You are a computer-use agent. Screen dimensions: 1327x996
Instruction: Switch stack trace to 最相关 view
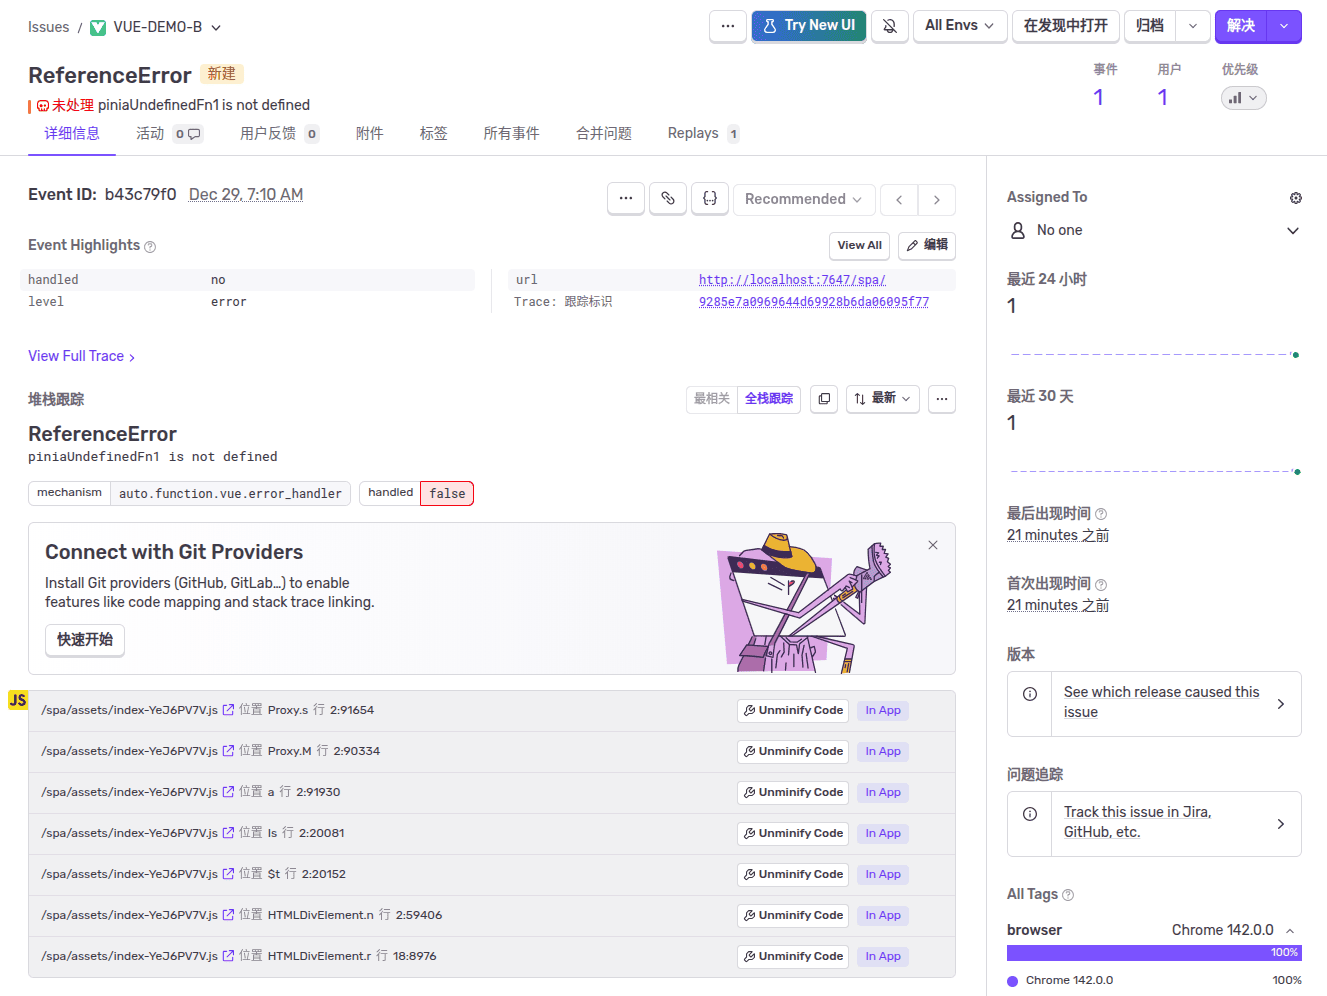[712, 399]
